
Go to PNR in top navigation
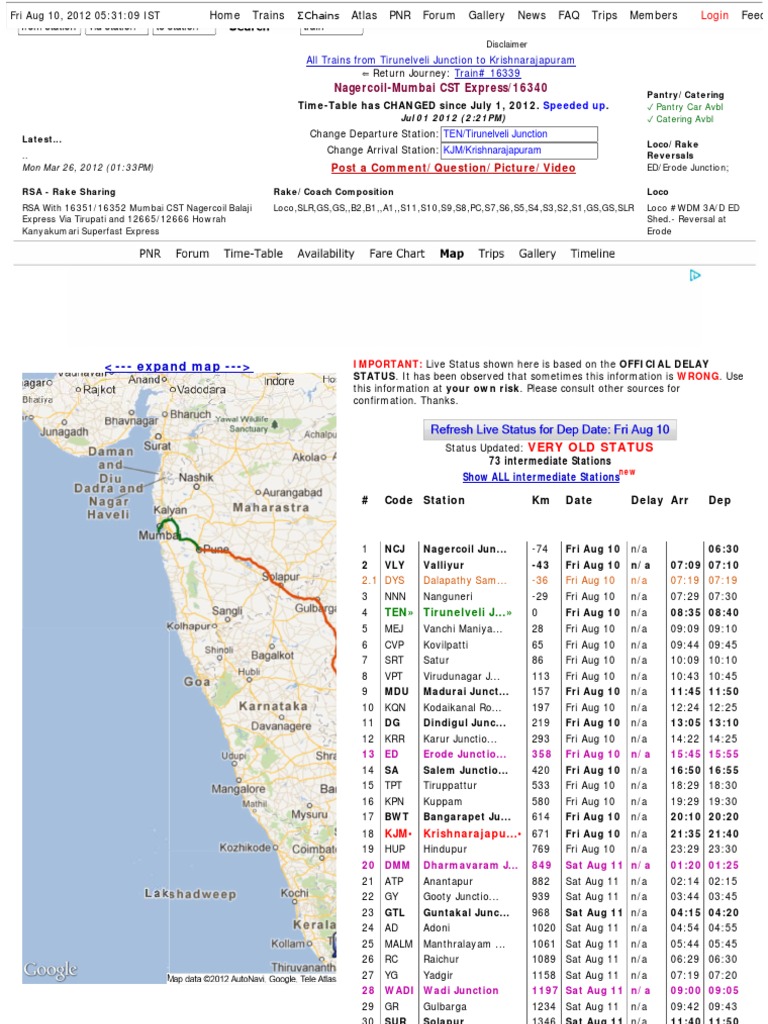click(x=400, y=15)
